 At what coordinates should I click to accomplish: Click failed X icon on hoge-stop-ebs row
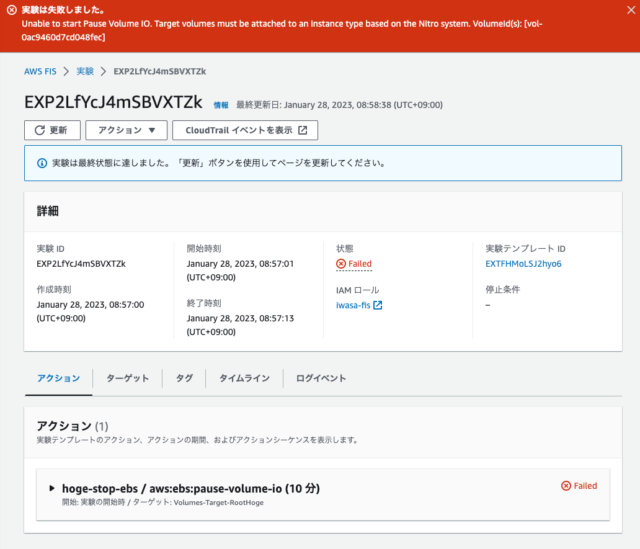click(x=566, y=486)
